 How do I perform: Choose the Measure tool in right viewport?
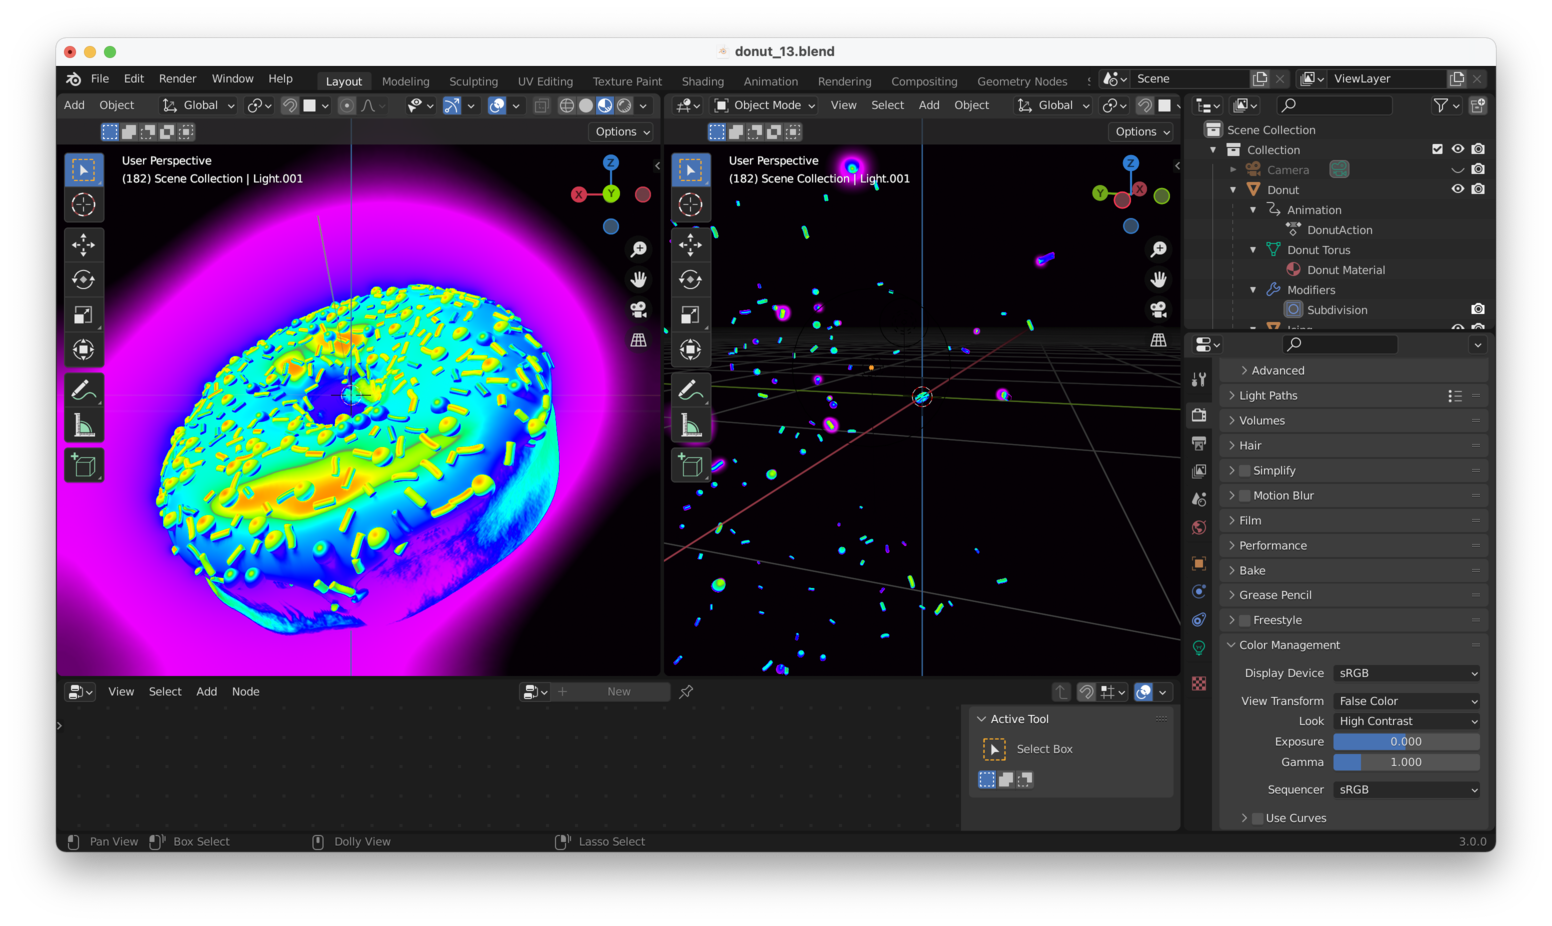click(x=690, y=426)
